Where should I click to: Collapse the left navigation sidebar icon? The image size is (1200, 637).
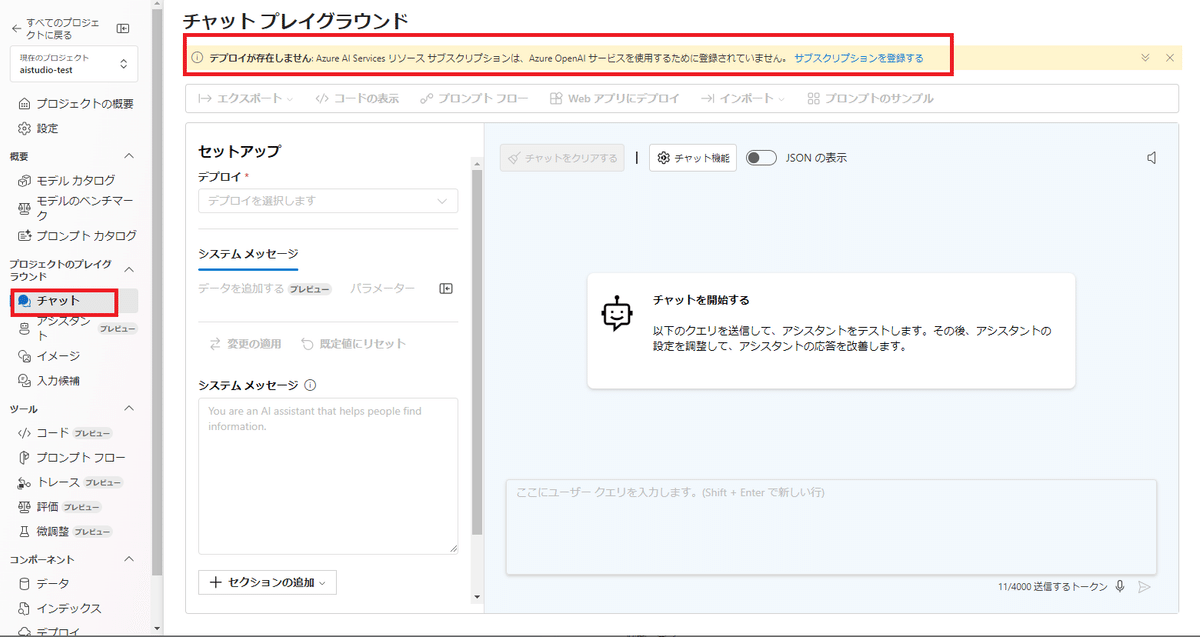click(x=123, y=28)
